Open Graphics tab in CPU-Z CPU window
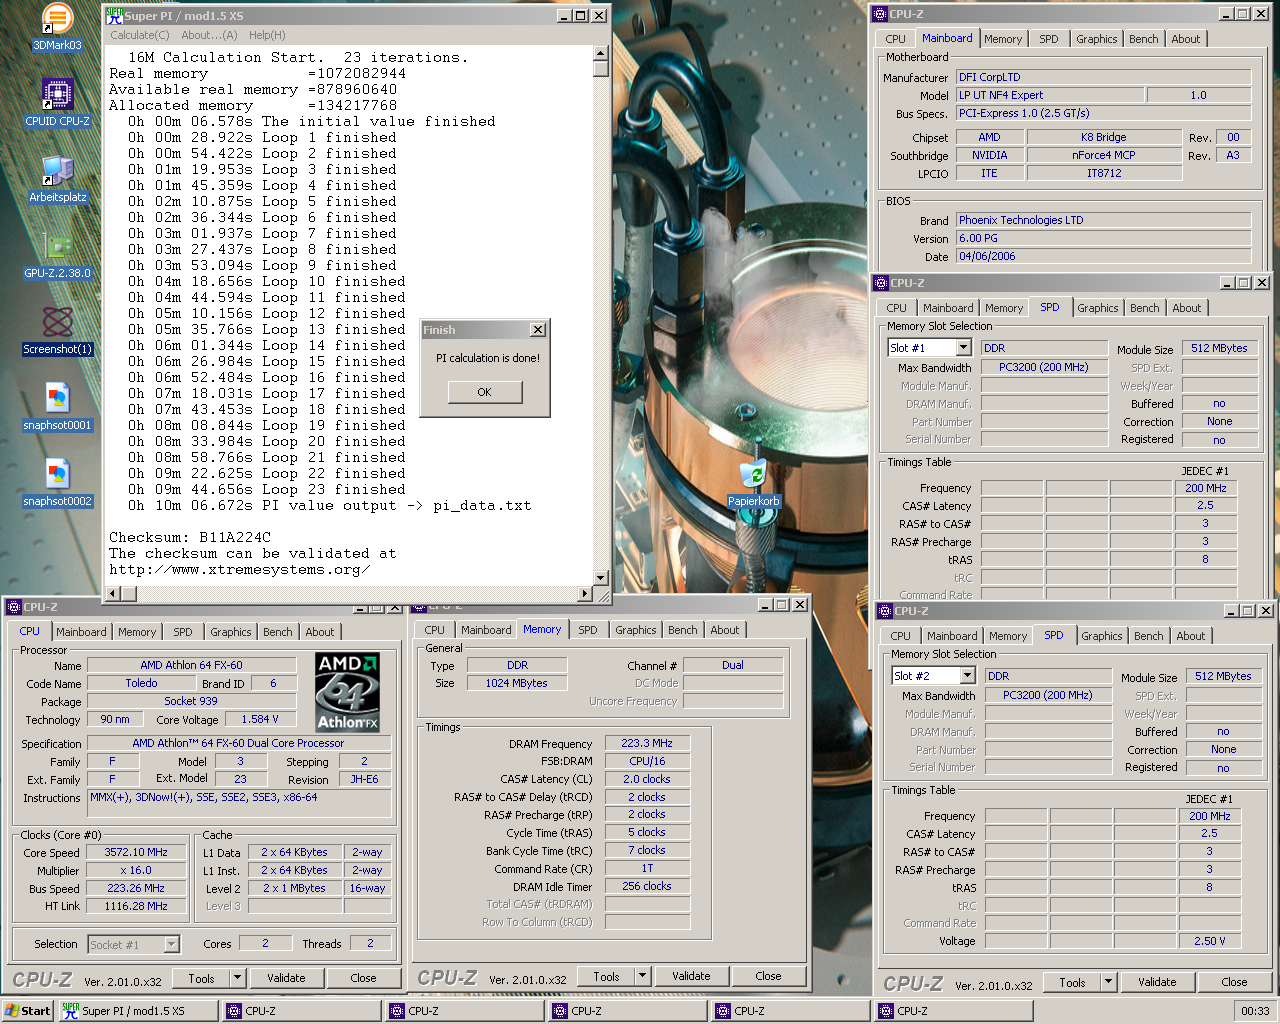Screen dimensions: 1280x1024 [x=231, y=632]
